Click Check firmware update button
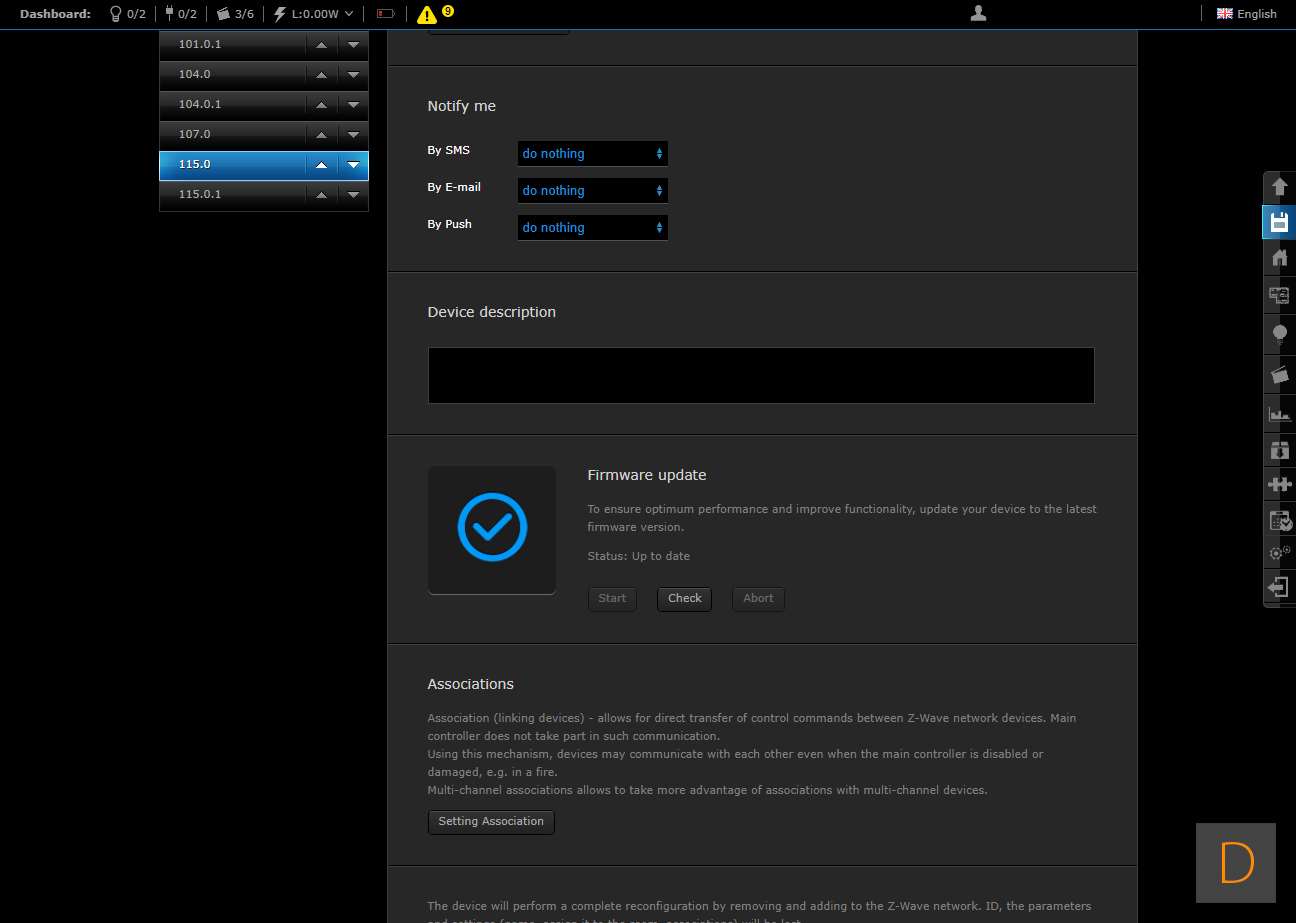 pyautogui.click(x=684, y=598)
